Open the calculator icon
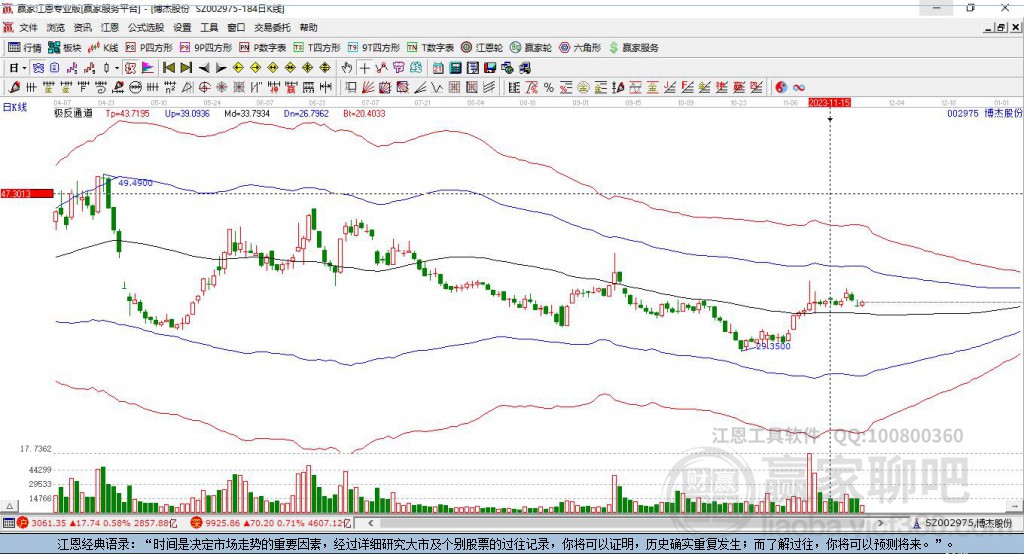Screen dimensions: 1024x554 (x=455, y=68)
